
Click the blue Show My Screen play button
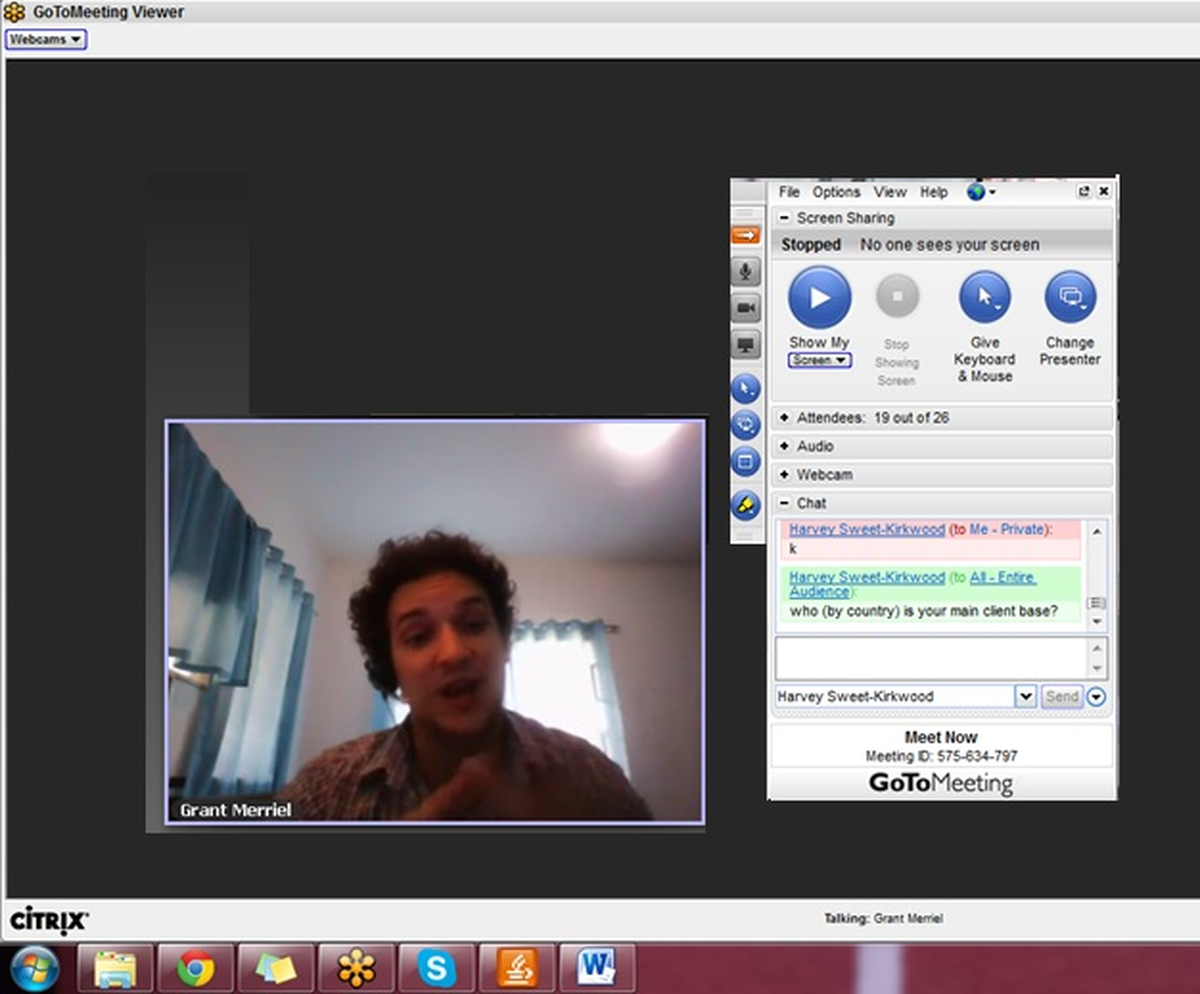(819, 297)
